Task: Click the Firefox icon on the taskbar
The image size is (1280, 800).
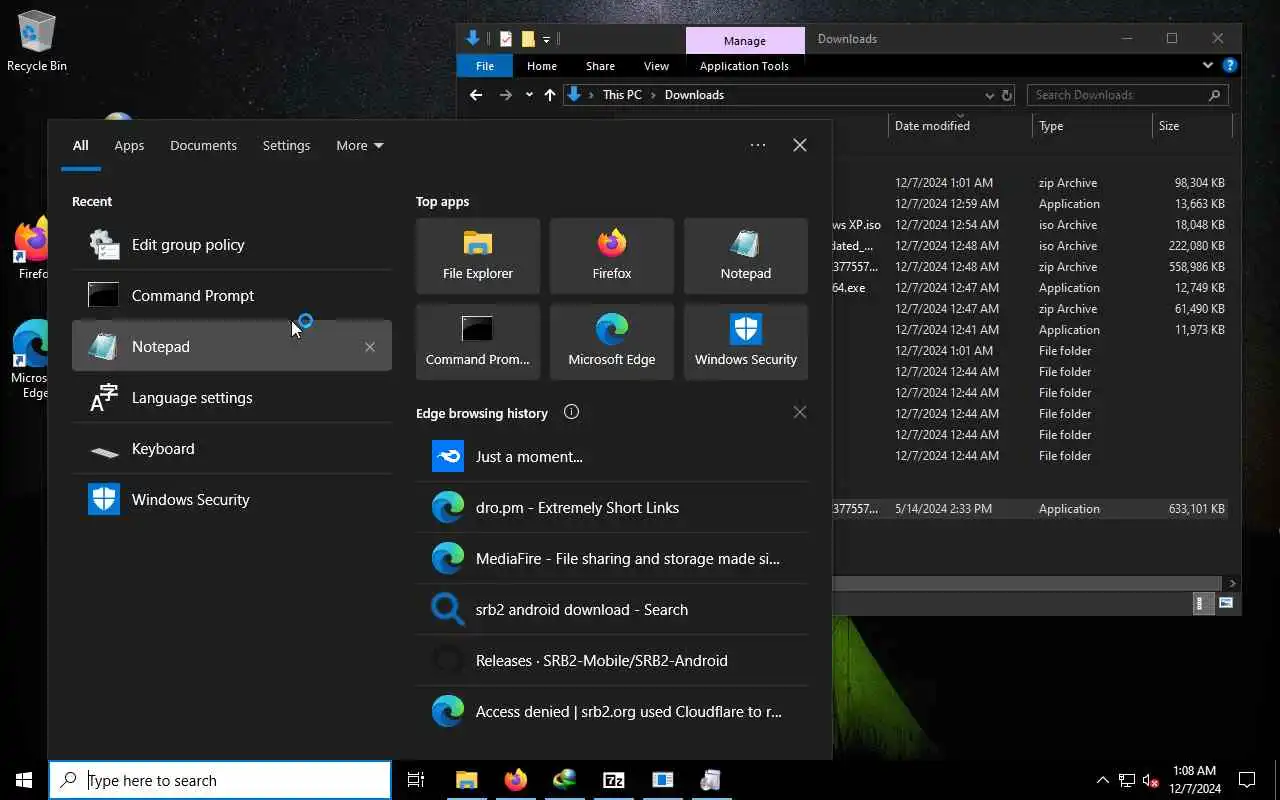Action: click(x=516, y=780)
